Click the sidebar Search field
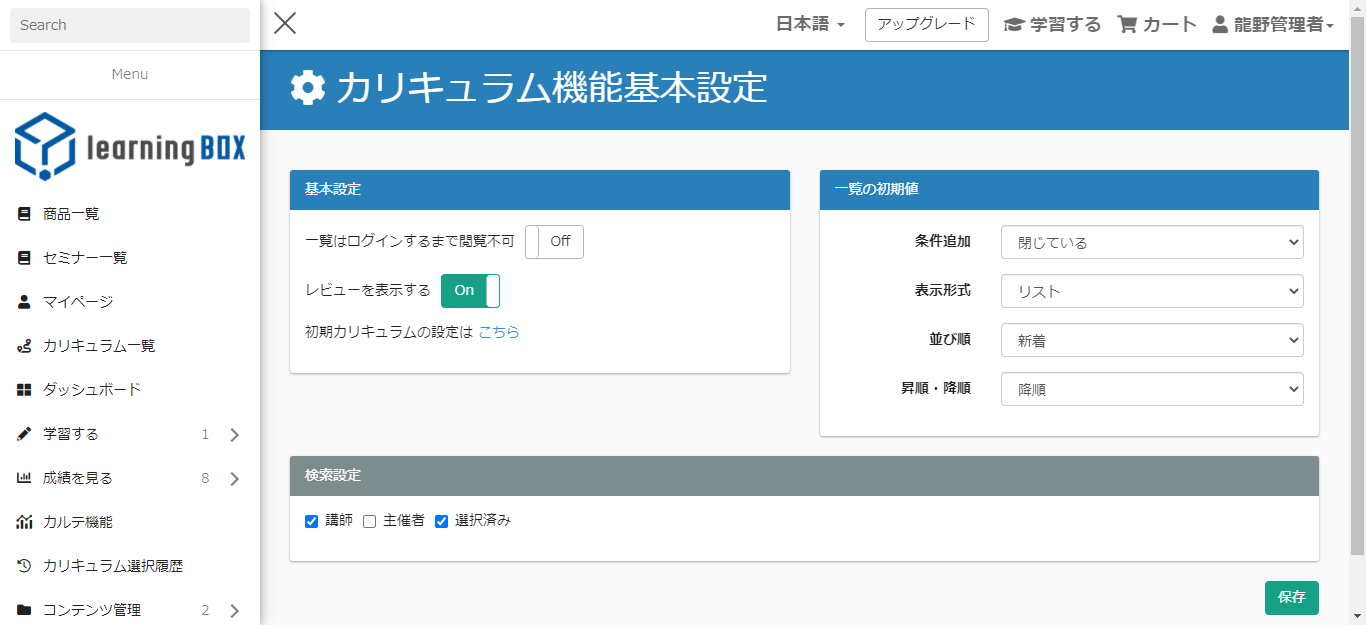Image resolution: width=1366 pixels, height=625 pixels. (130, 25)
